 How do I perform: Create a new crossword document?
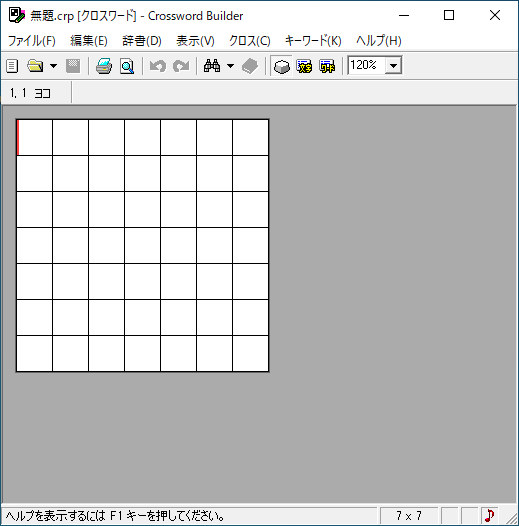coord(12,66)
